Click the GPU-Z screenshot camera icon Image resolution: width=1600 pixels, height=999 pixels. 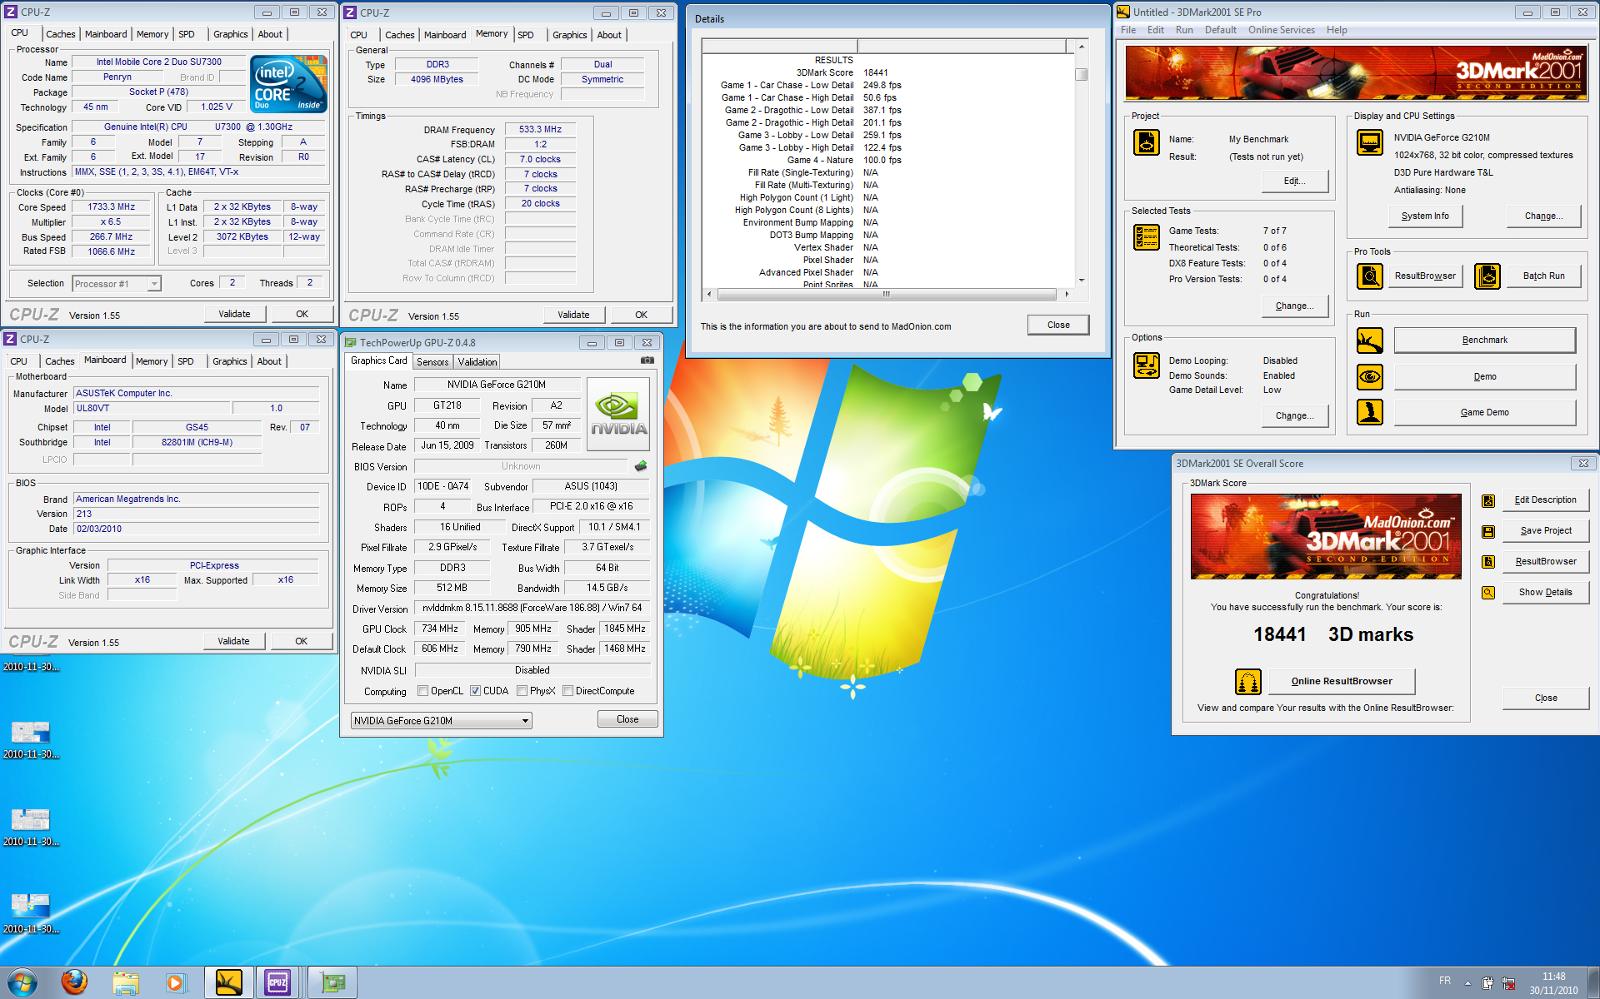coord(647,360)
